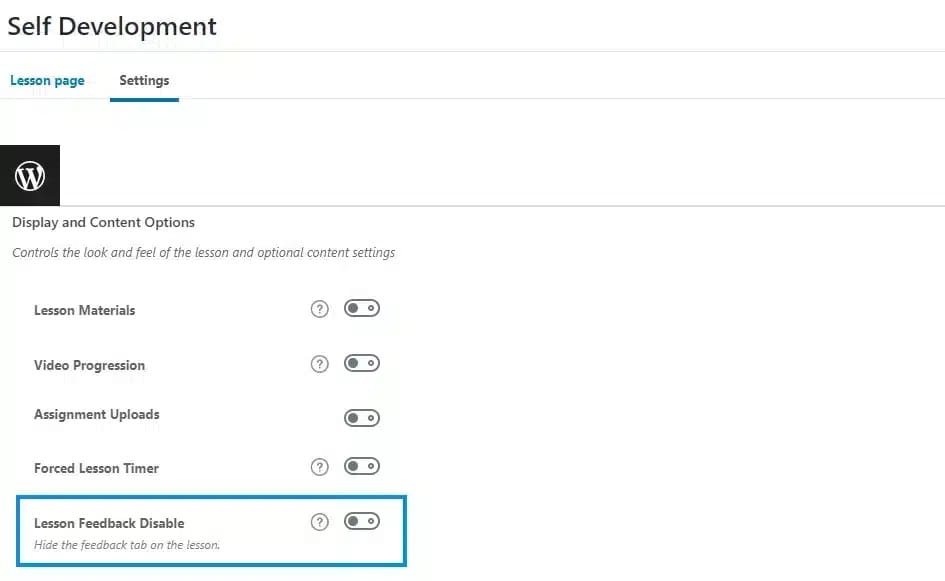Switch on the Forced Lesson Timer
This screenshot has width=945, height=581.
tap(362, 466)
